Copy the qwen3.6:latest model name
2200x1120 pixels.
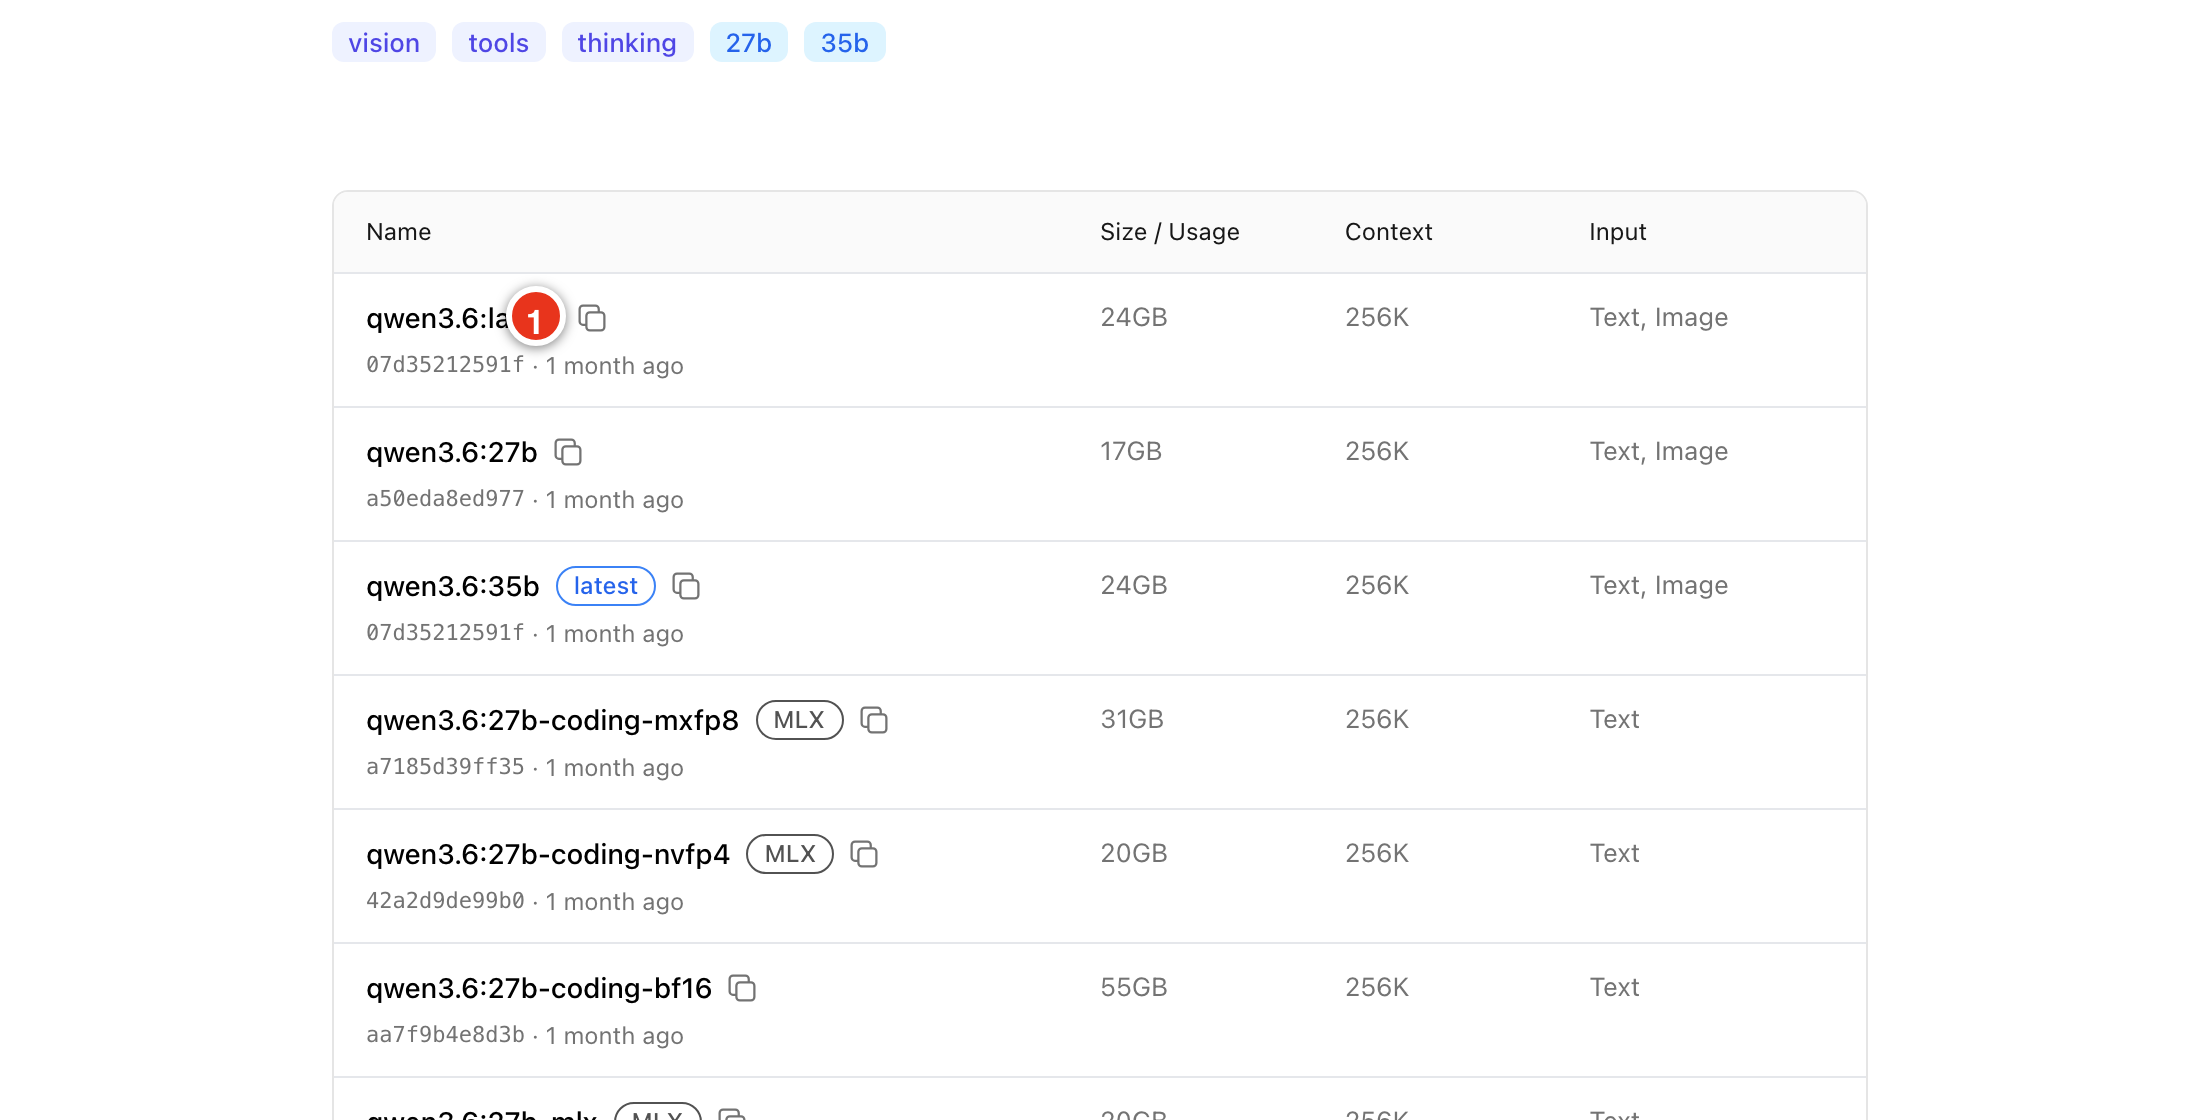[592, 318]
